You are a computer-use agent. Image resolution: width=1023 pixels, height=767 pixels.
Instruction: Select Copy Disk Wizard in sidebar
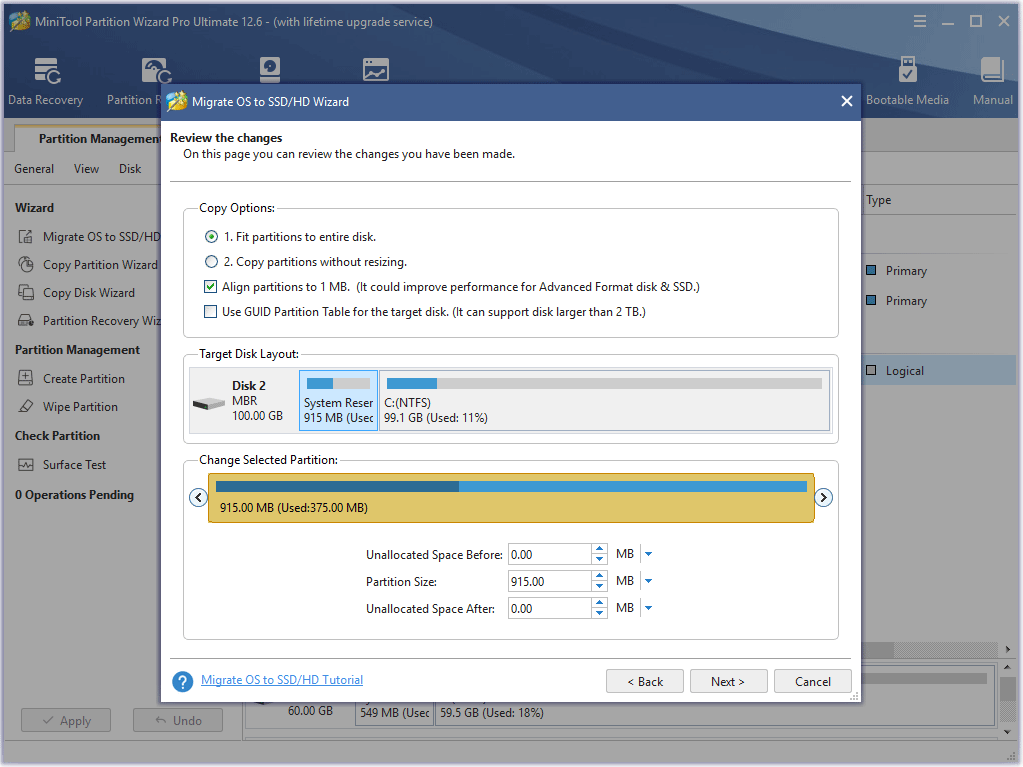[x=89, y=293]
